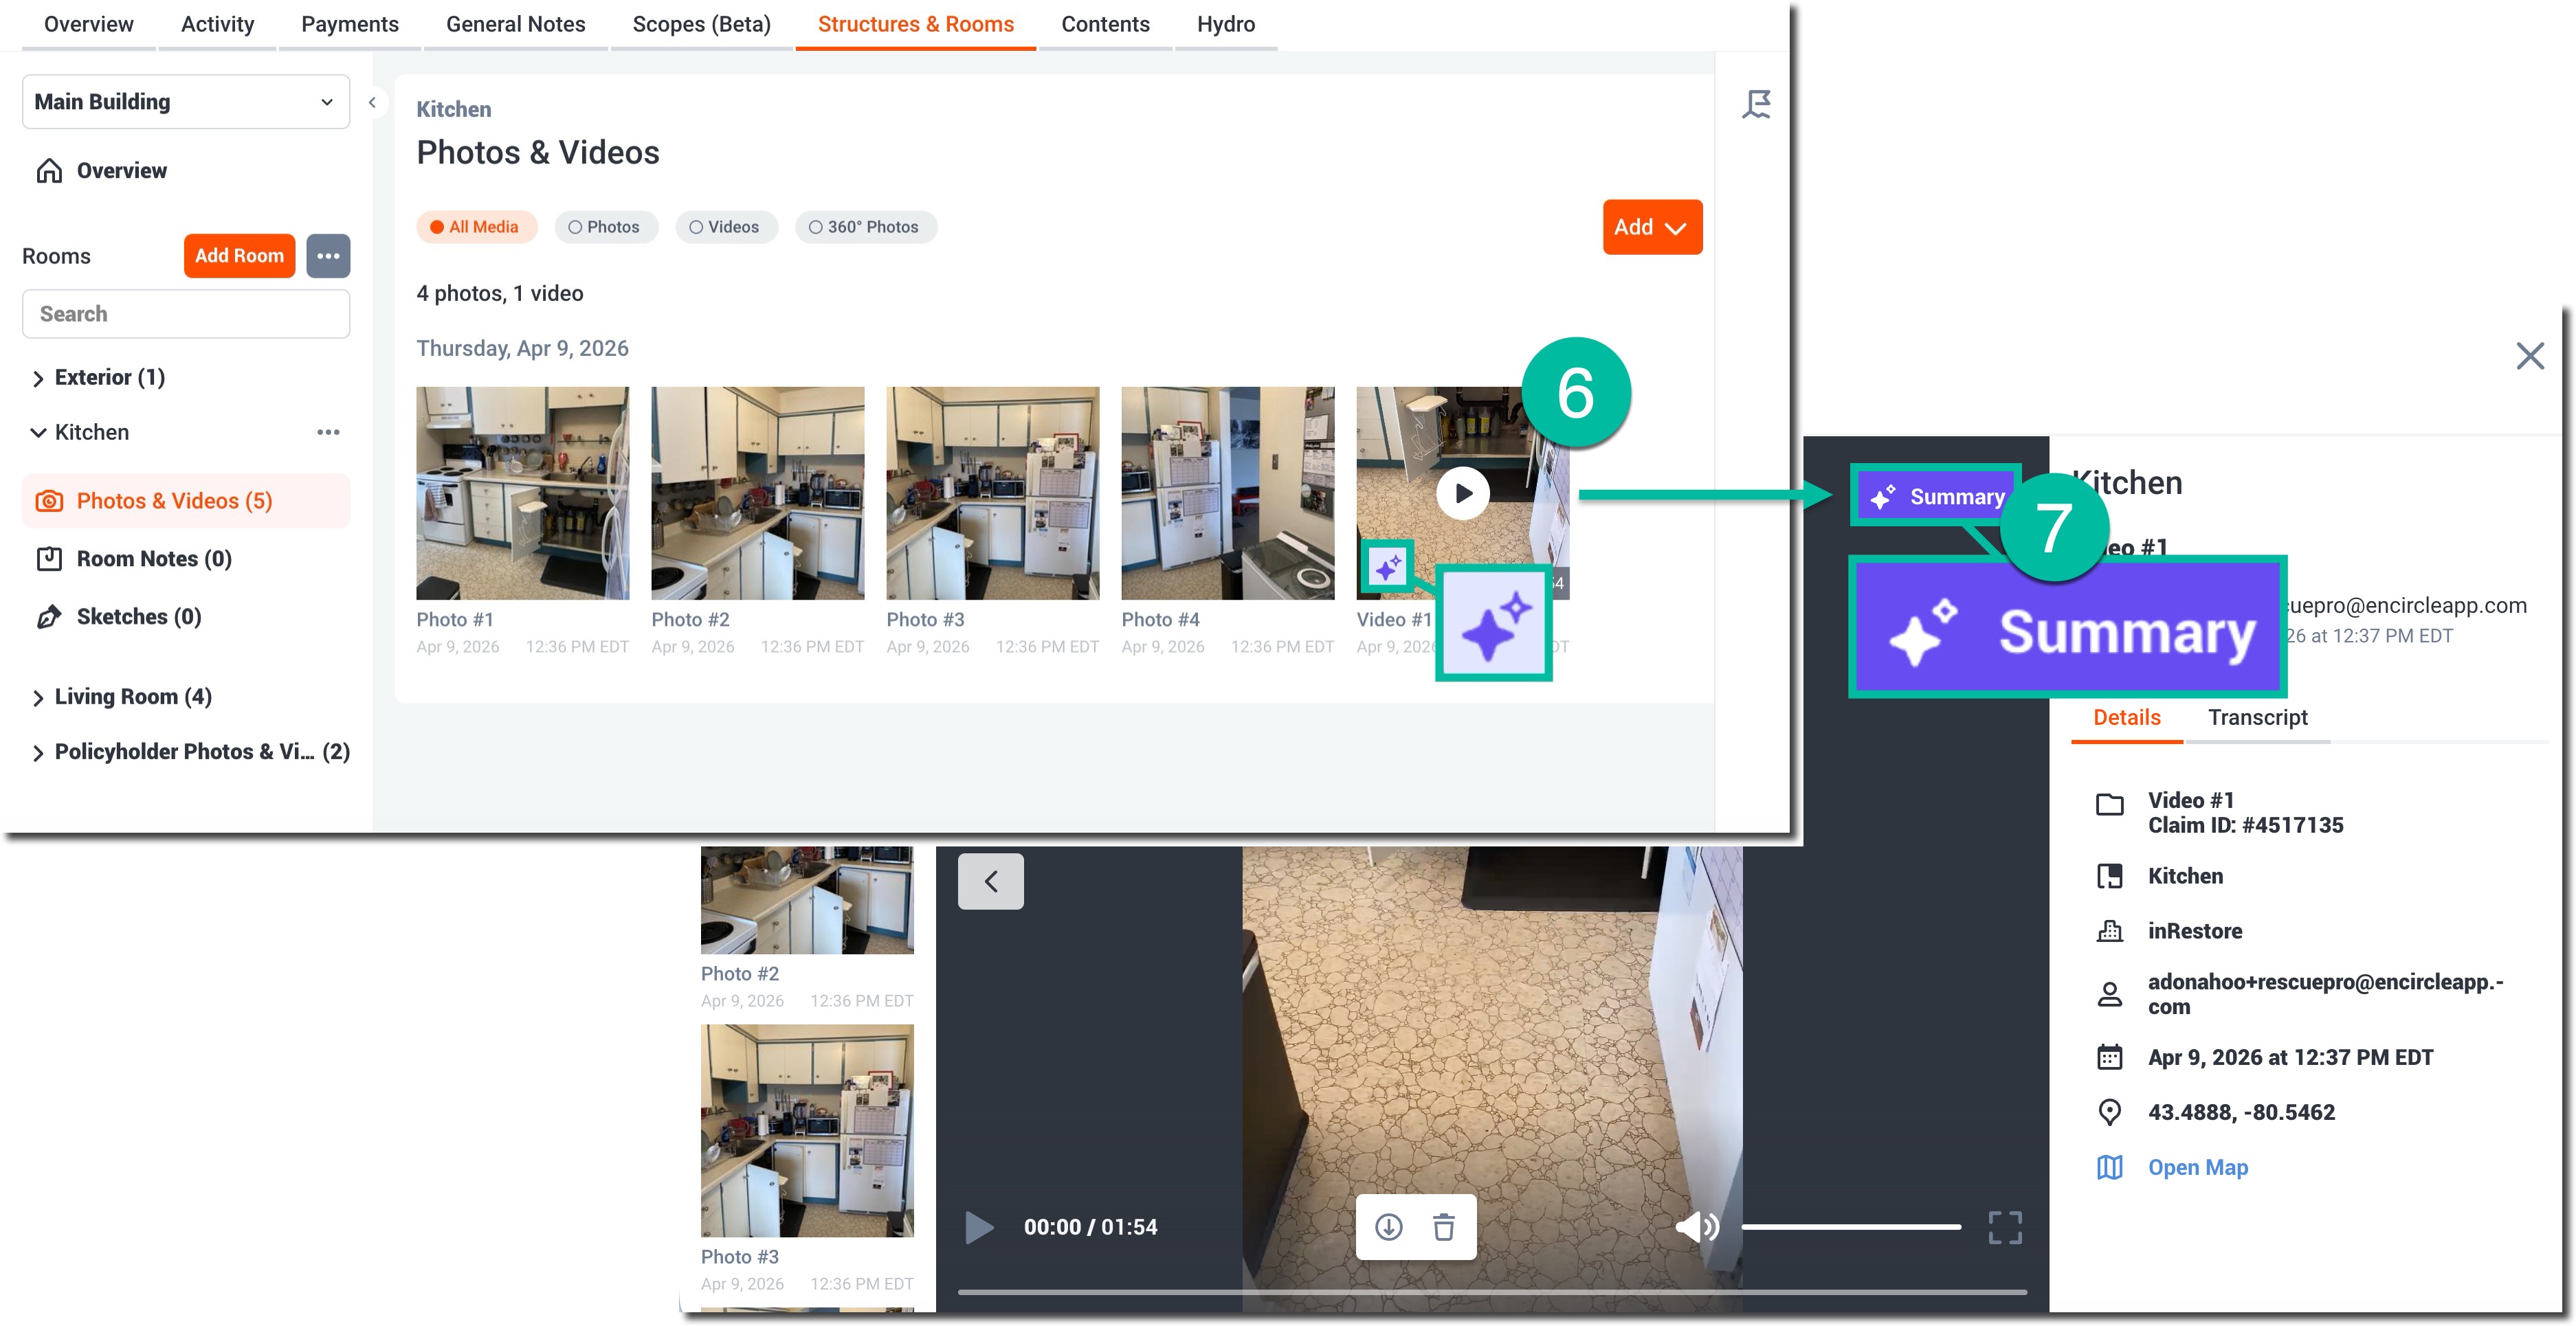Image resolution: width=2576 pixels, height=1326 pixels.
Task: Select the Photos media filter
Action: click(605, 227)
